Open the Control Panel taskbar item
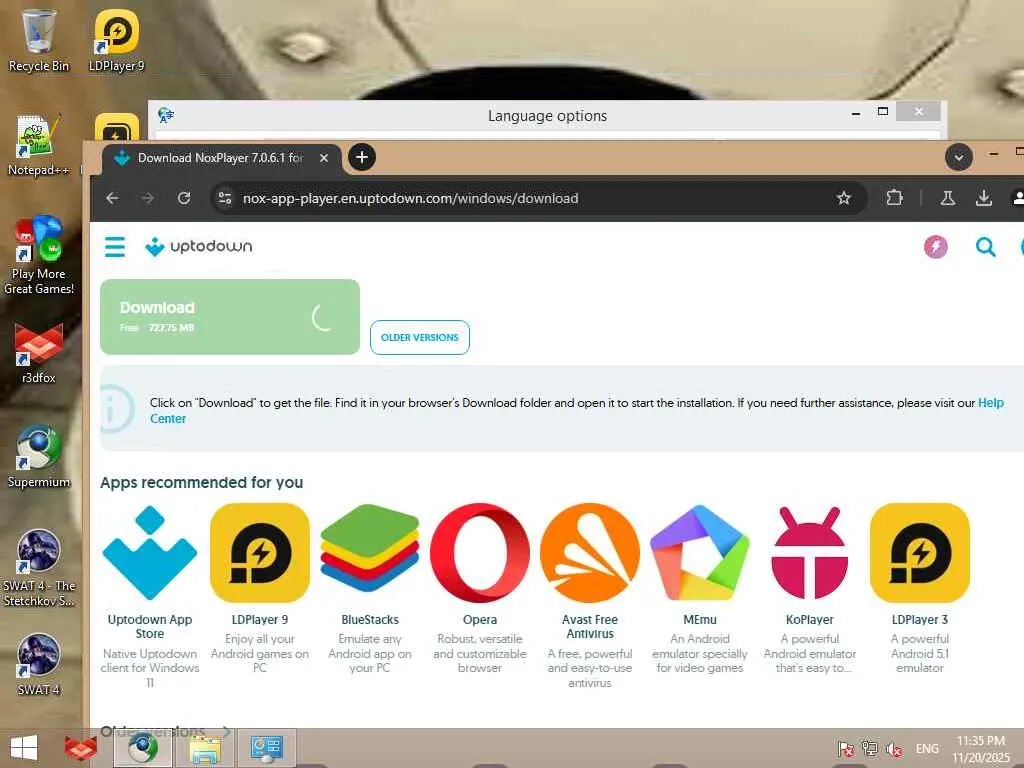Screen dimensions: 1024x768 [266, 748]
